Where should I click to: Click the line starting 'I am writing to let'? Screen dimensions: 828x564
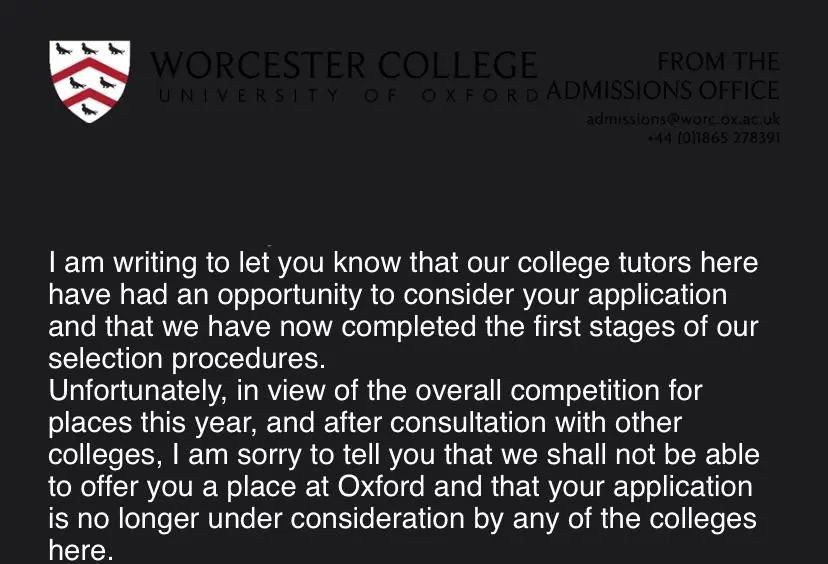(403, 263)
